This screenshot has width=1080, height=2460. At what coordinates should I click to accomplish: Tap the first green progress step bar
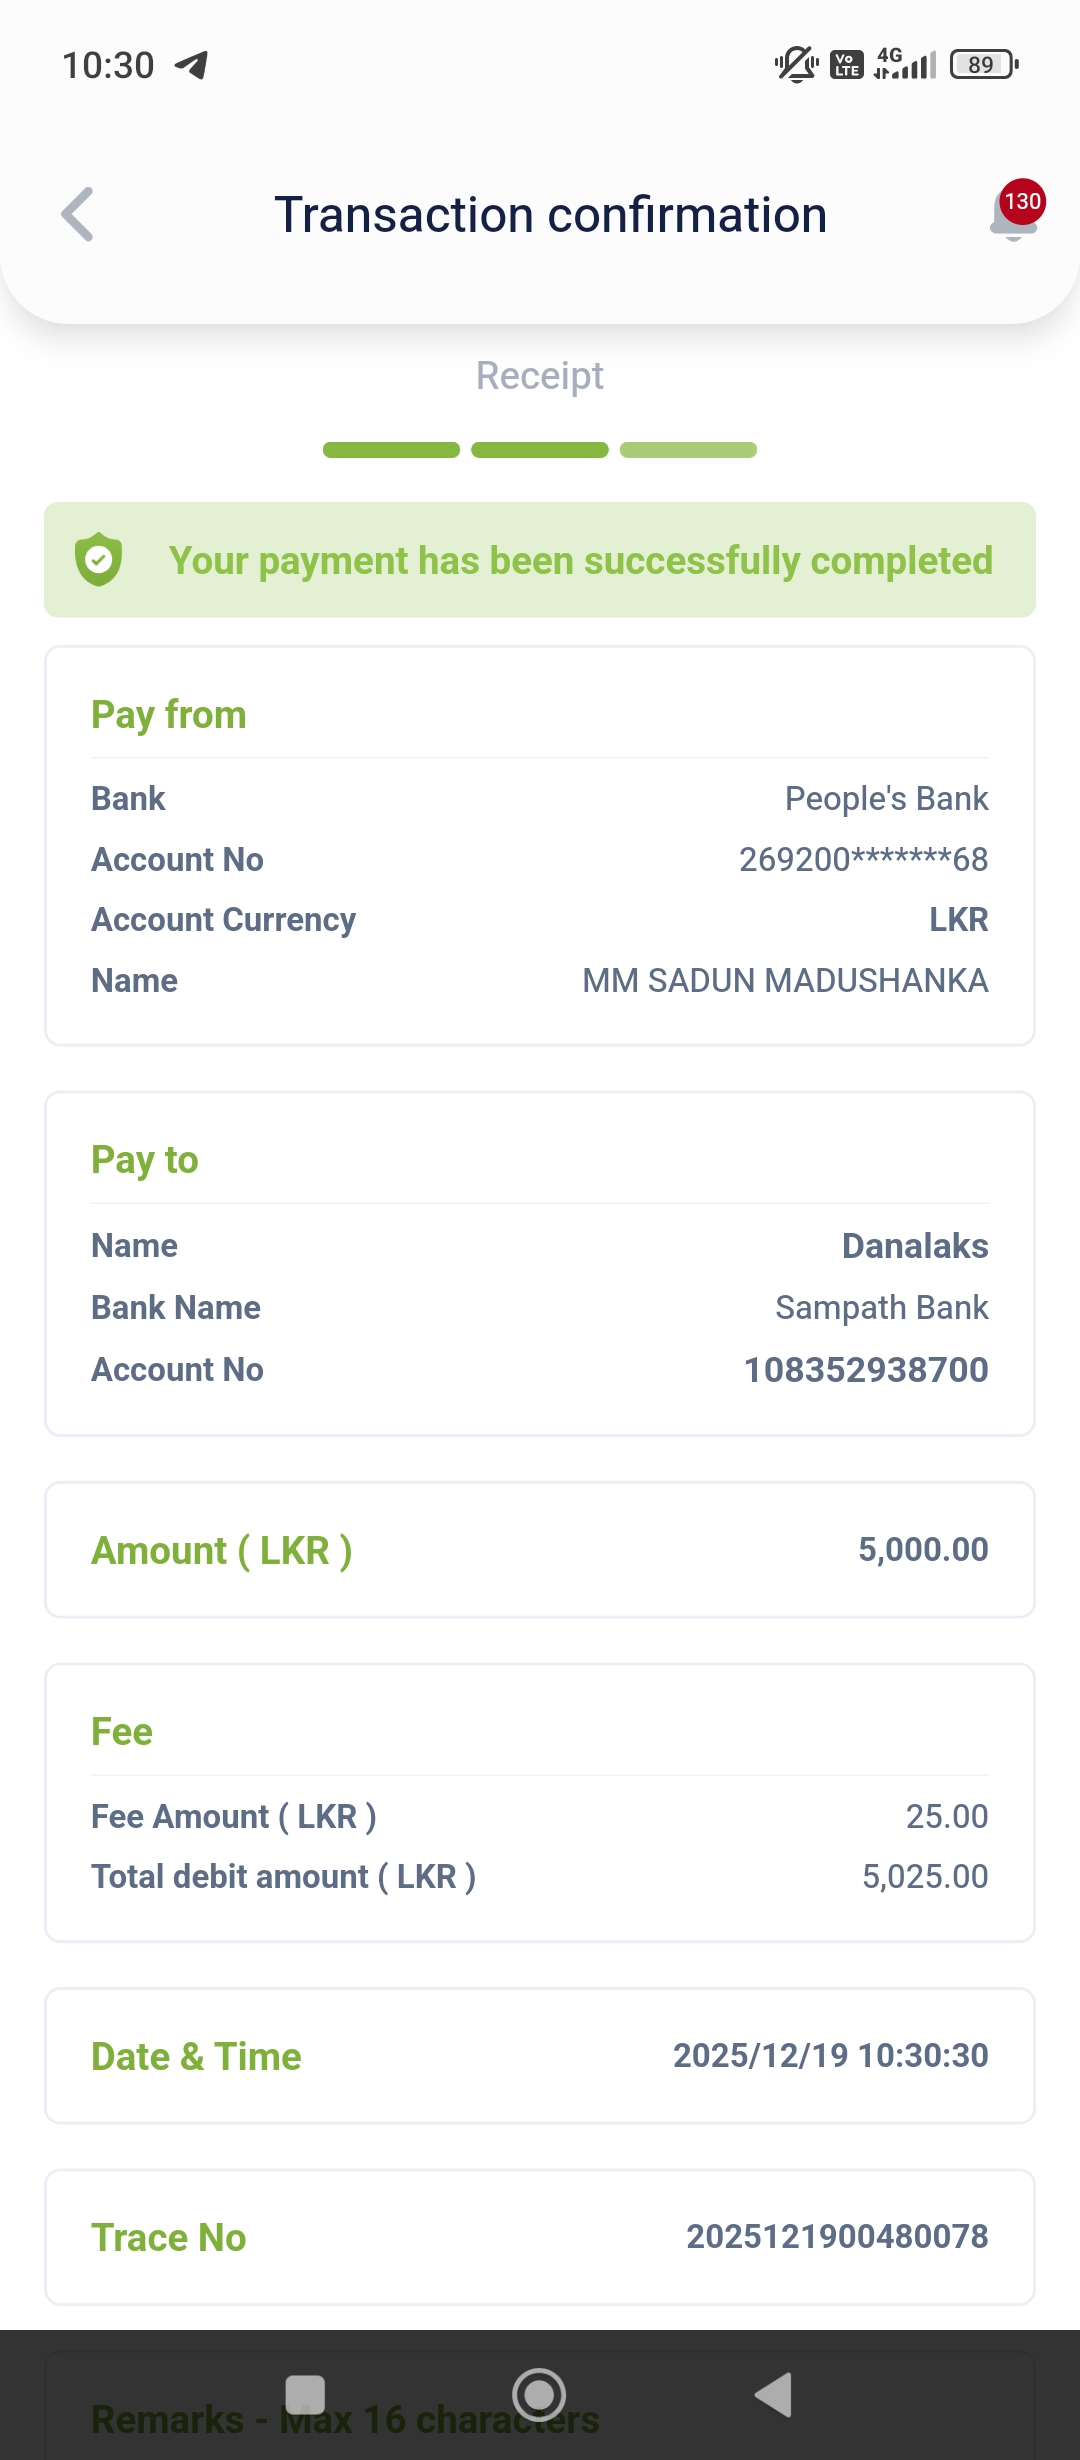tap(391, 450)
